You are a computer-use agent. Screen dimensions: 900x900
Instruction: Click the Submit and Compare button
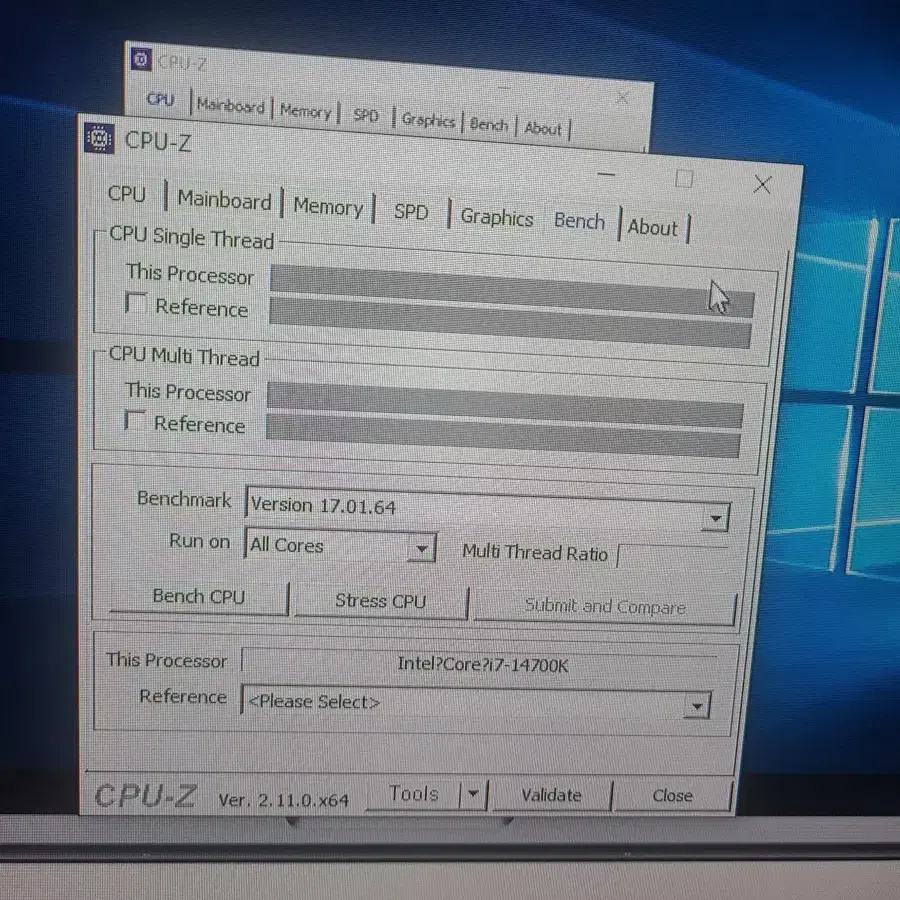tap(605, 607)
